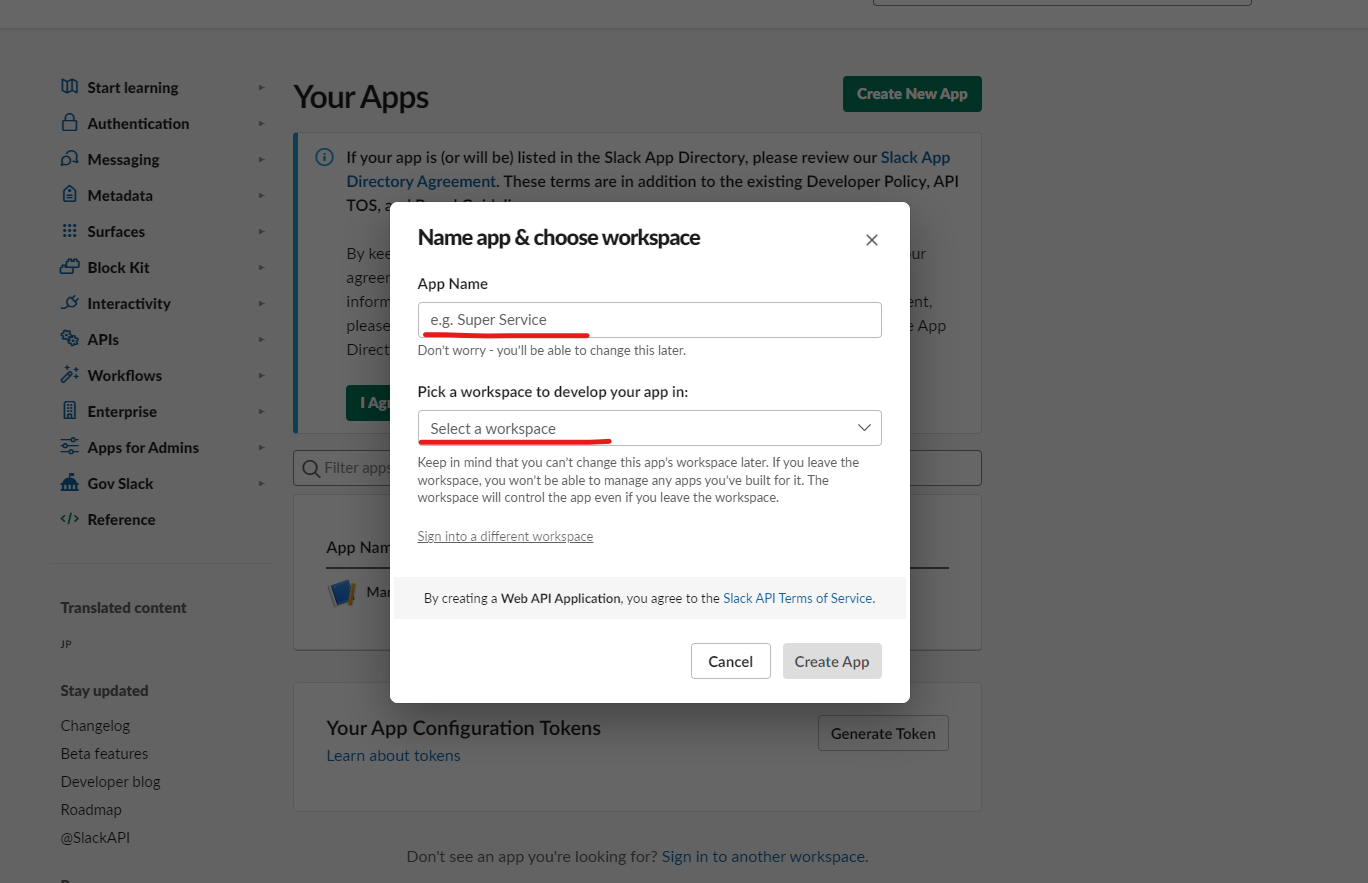The image size is (1368, 883).
Task: Click the Interactivity plug icon
Action: [x=69, y=303]
